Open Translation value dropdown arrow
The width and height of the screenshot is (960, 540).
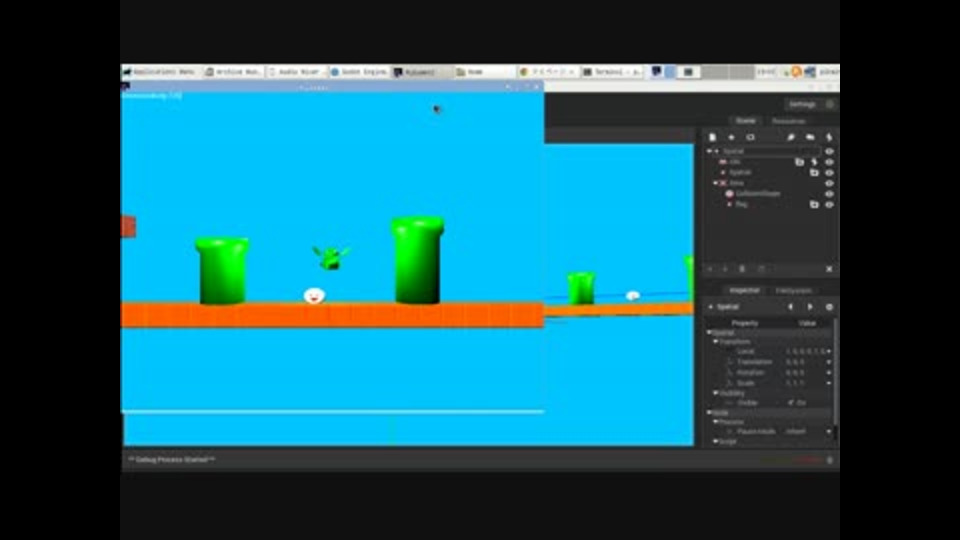click(x=829, y=362)
